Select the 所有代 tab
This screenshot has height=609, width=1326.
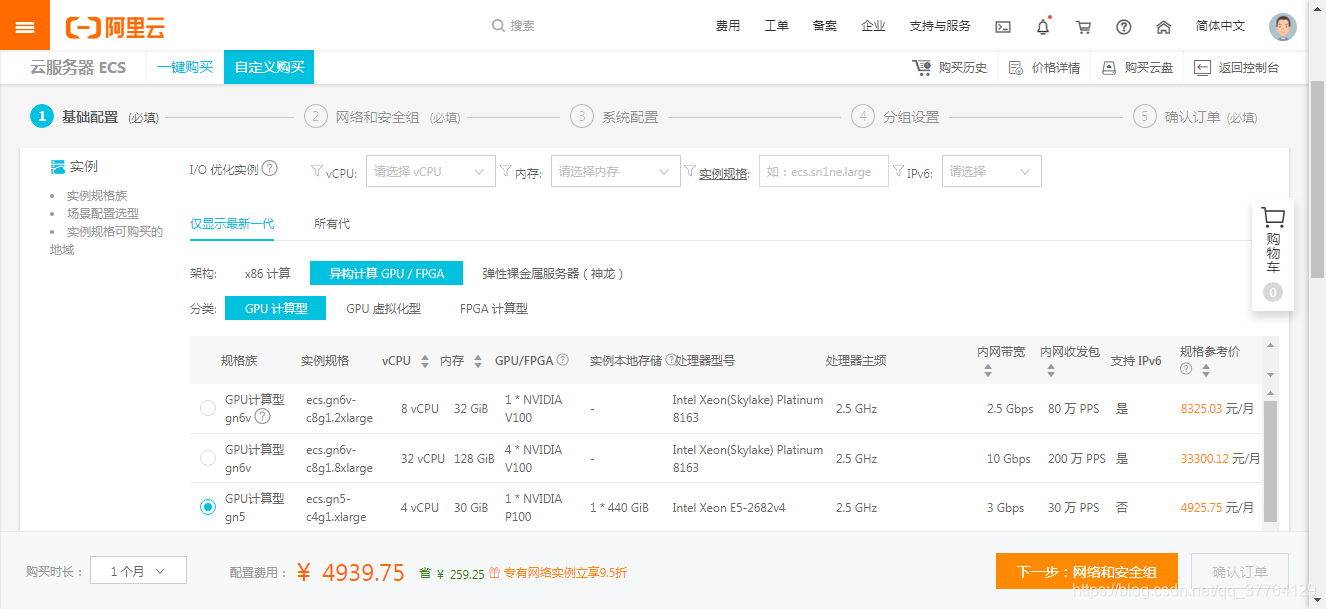(332, 223)
